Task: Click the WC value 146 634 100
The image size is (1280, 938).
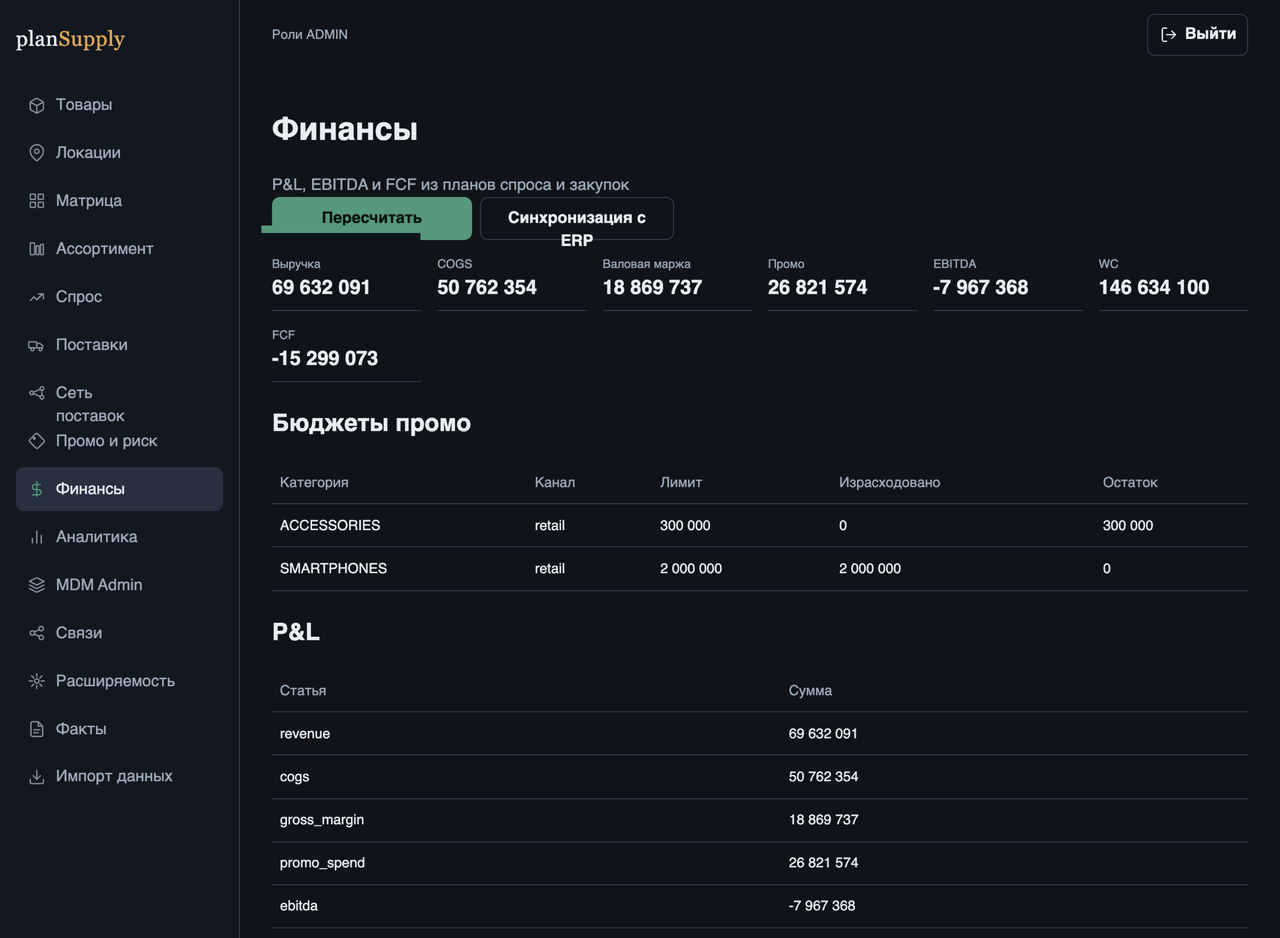Action: (x=1154, y=287)
